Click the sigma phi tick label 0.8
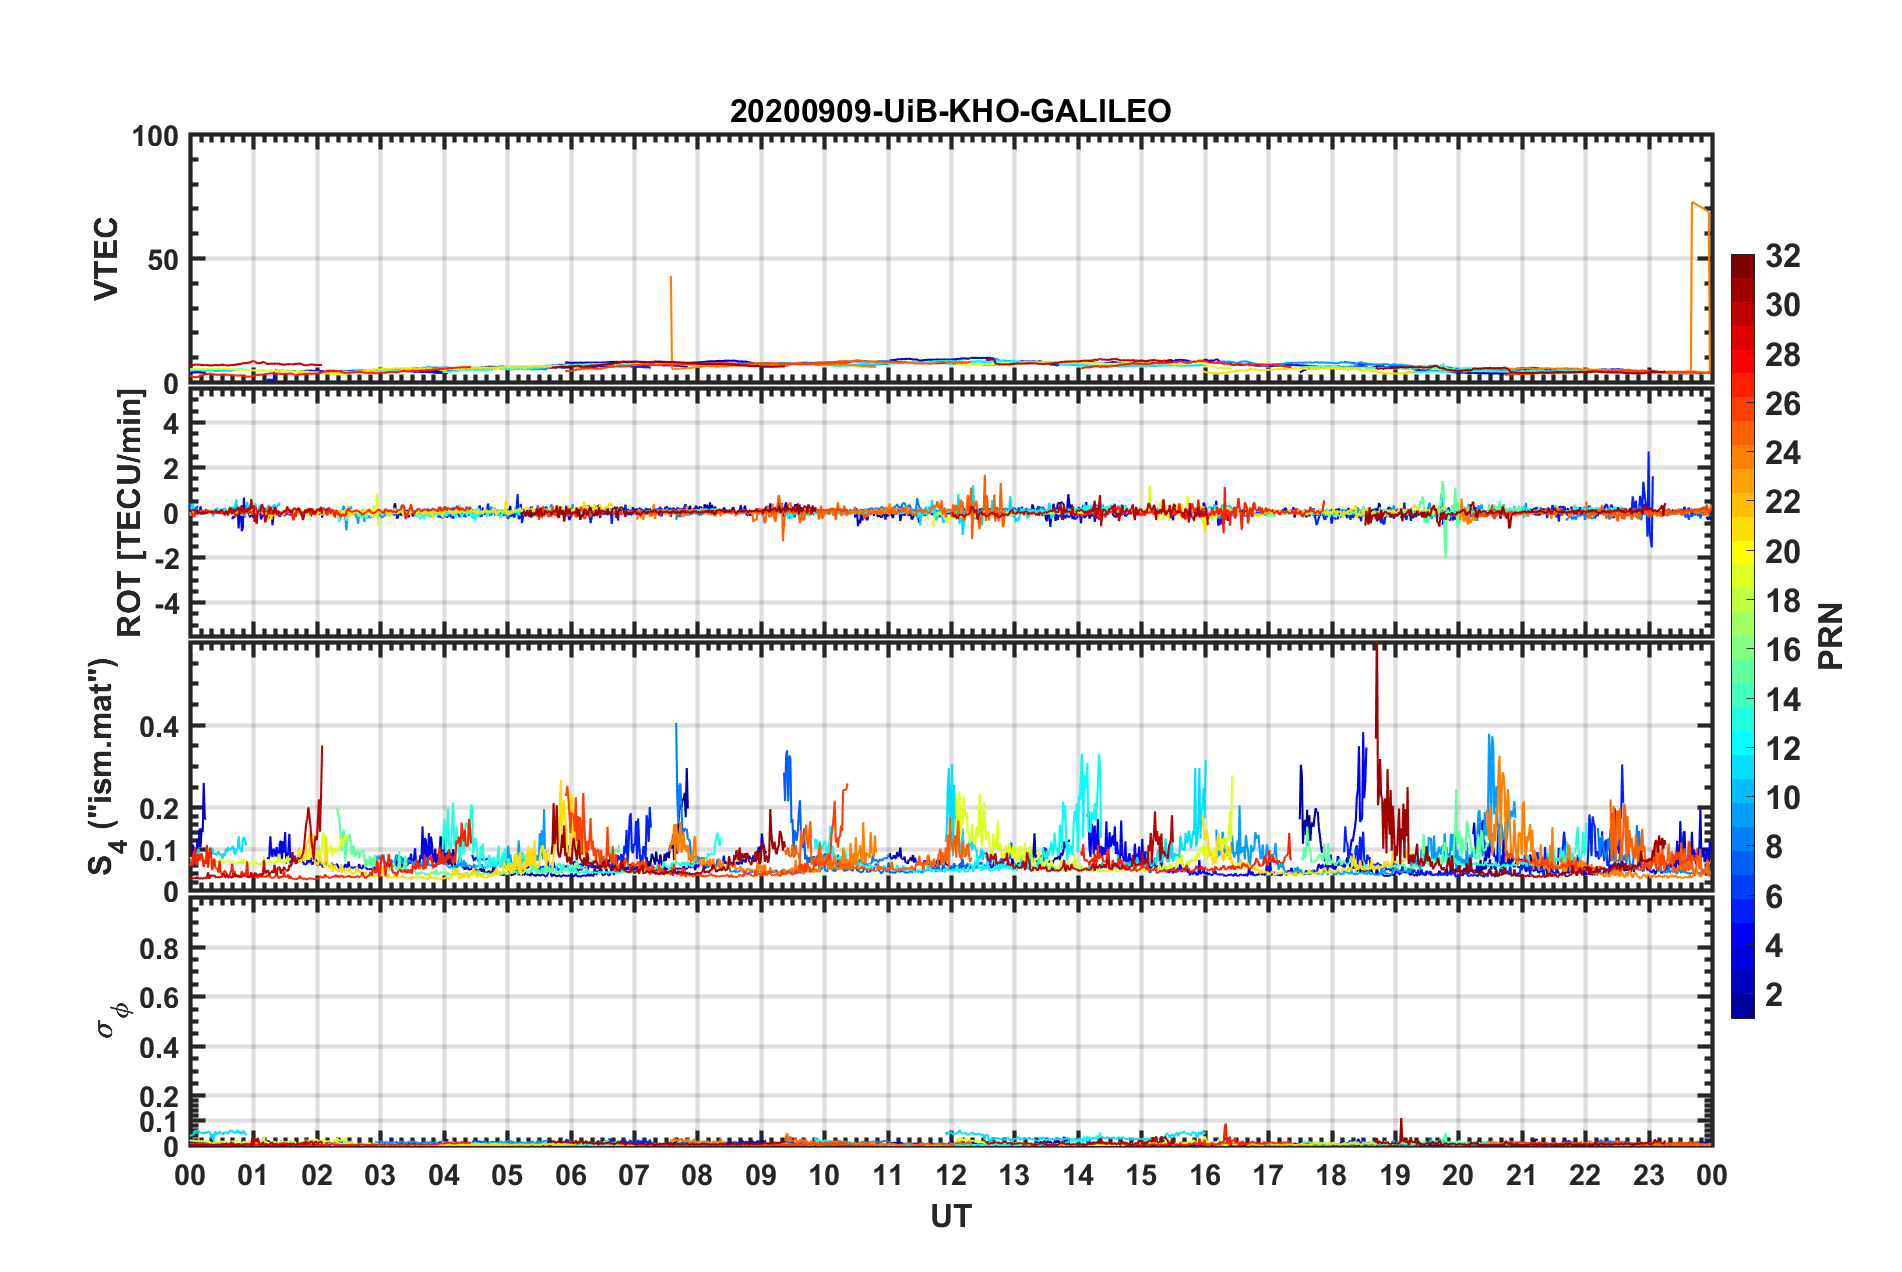Screen dimensions: 1902x1272 (x=160, y=948)
